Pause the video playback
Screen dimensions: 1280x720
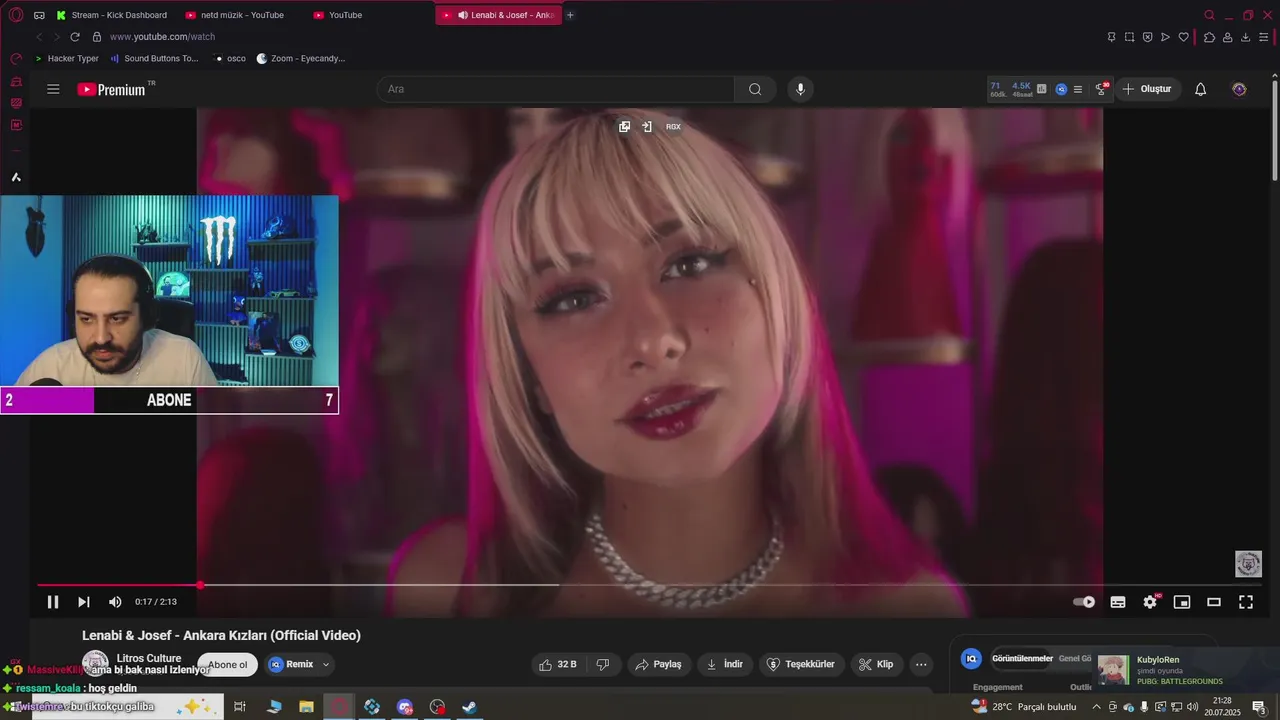53,602
